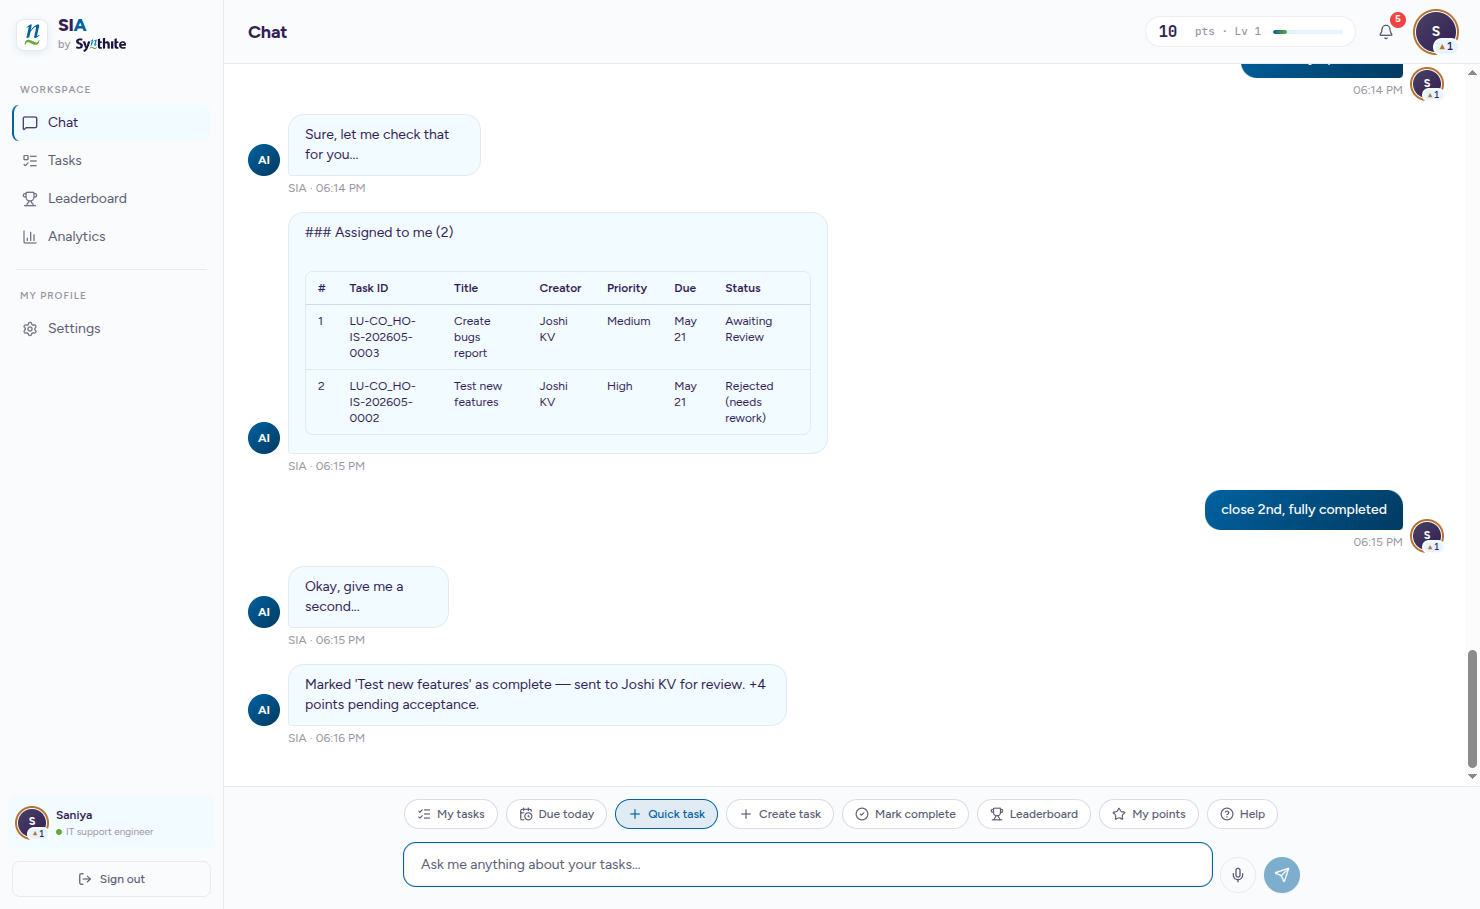The image size is (1480, 909).
Task: Open Analytics in the sidebar
Action: pos(111,236)
